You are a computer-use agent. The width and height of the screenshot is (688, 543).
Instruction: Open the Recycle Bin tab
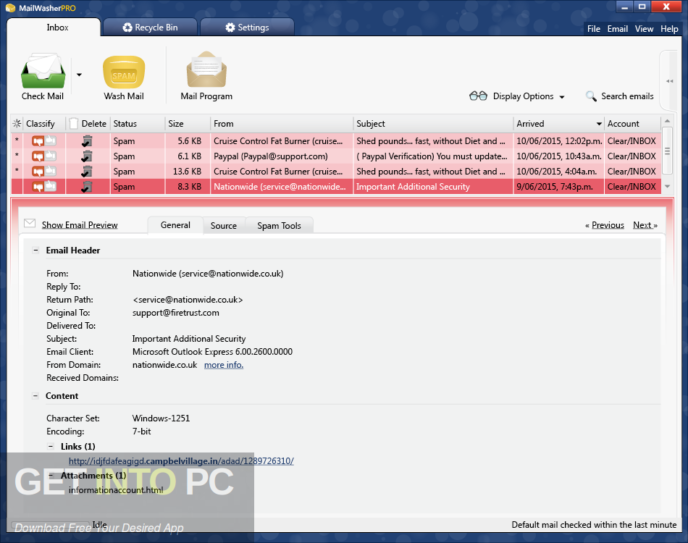click(x=150, y=27)
